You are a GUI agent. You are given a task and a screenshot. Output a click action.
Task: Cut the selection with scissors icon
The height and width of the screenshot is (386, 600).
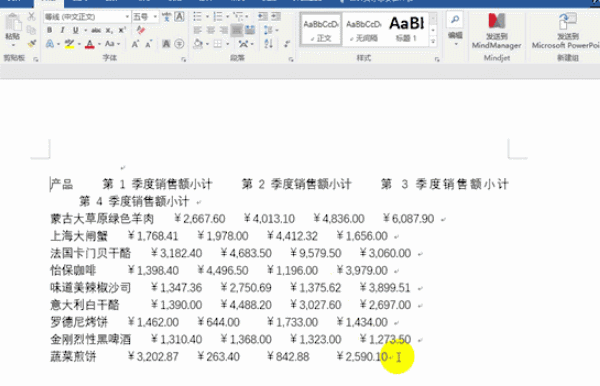31,16
